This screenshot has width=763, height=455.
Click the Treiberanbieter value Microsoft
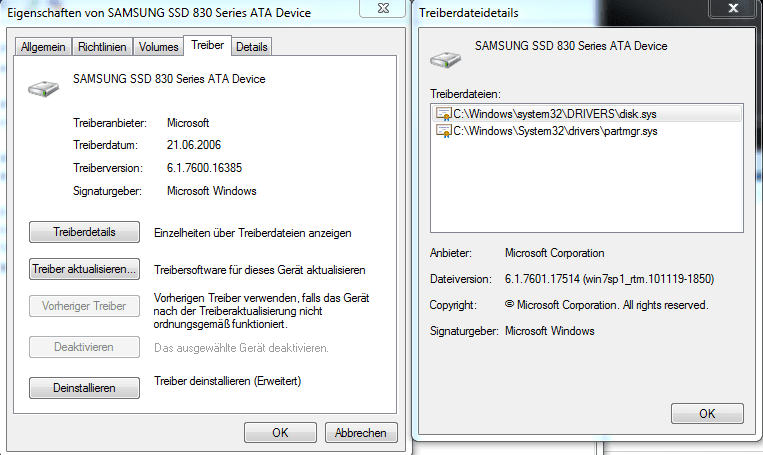coord(188,123)
